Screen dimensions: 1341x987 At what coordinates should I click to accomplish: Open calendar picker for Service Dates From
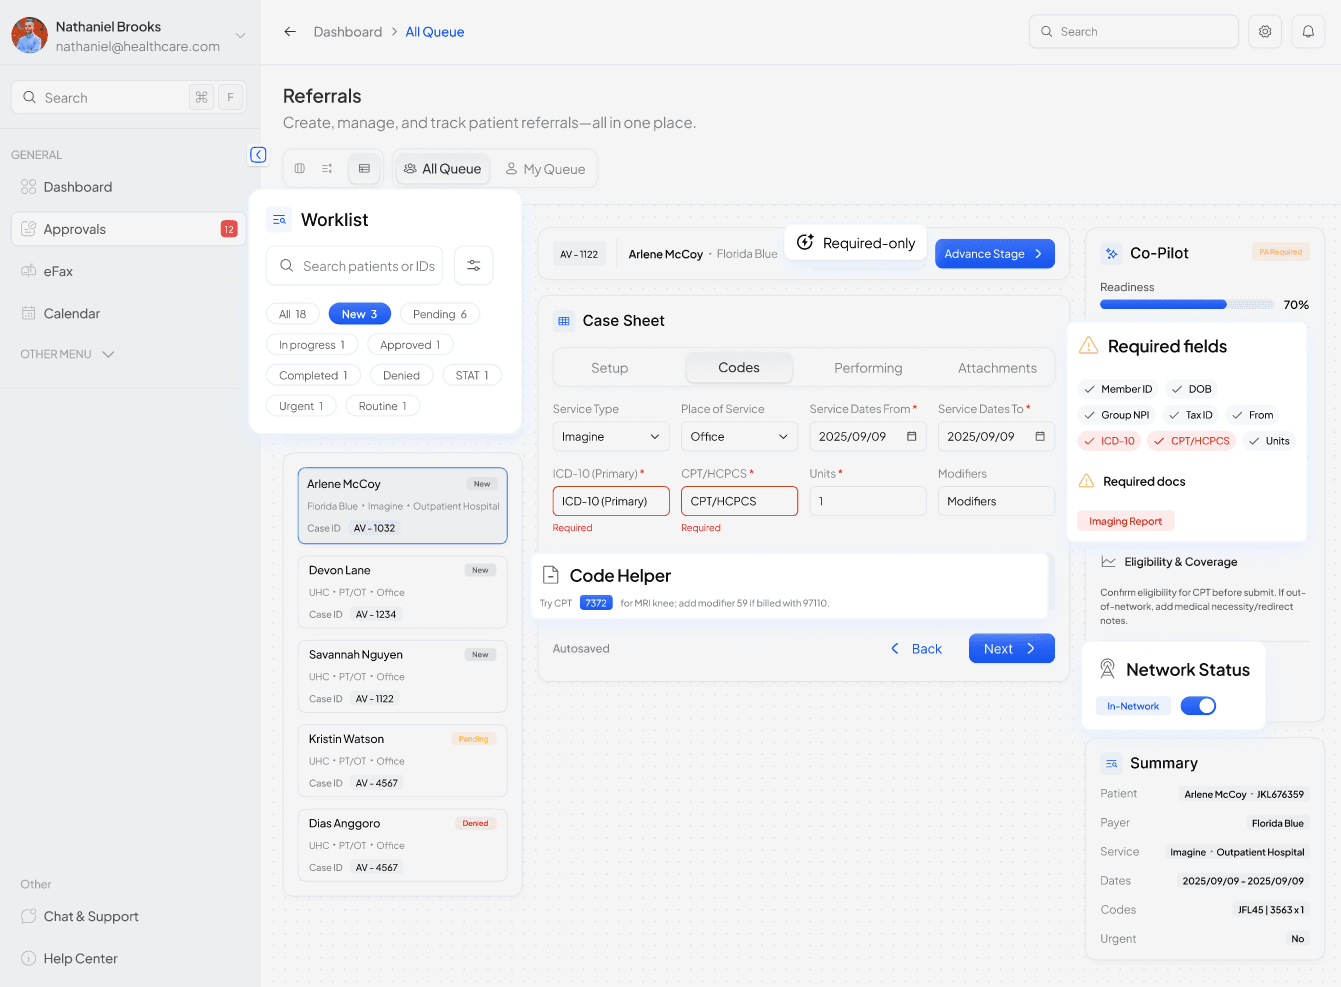tap(911, 437)
